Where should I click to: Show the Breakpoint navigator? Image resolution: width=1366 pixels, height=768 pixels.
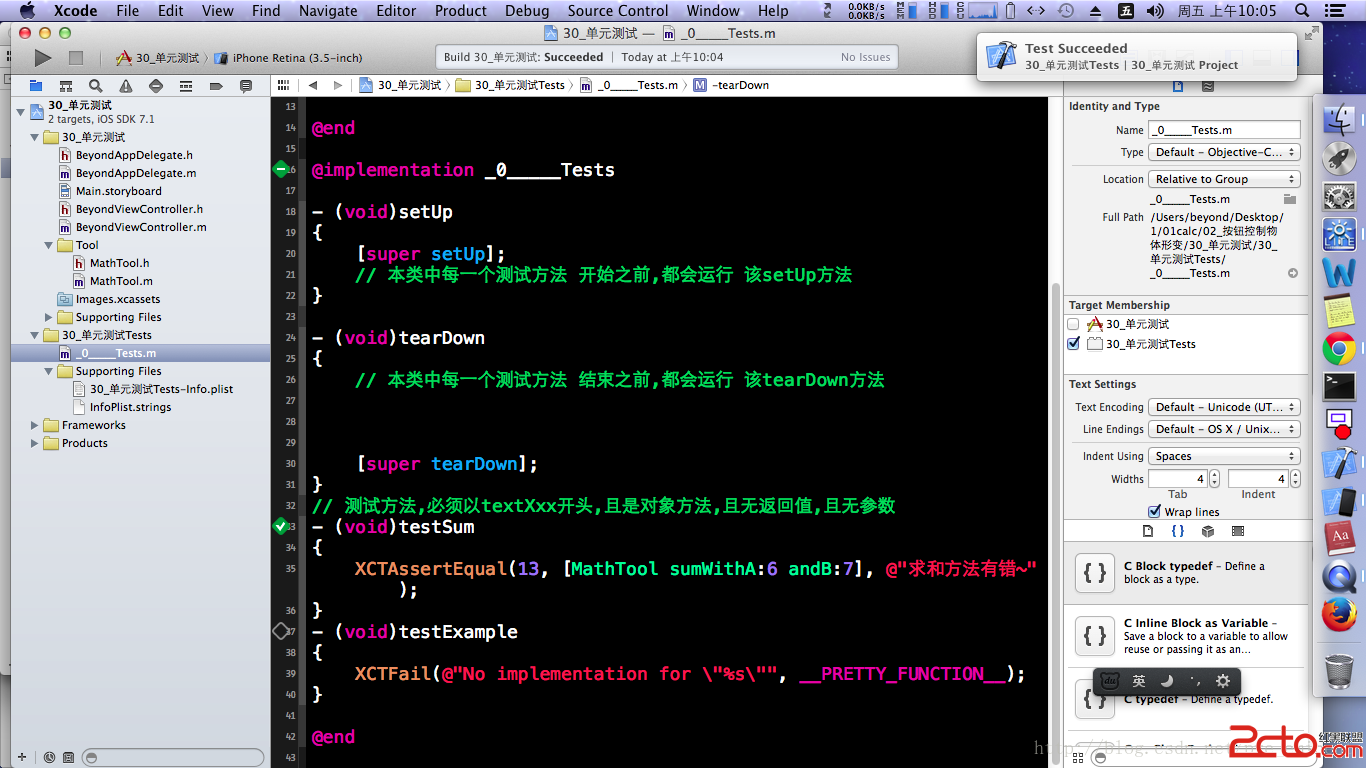click(215, 86)
